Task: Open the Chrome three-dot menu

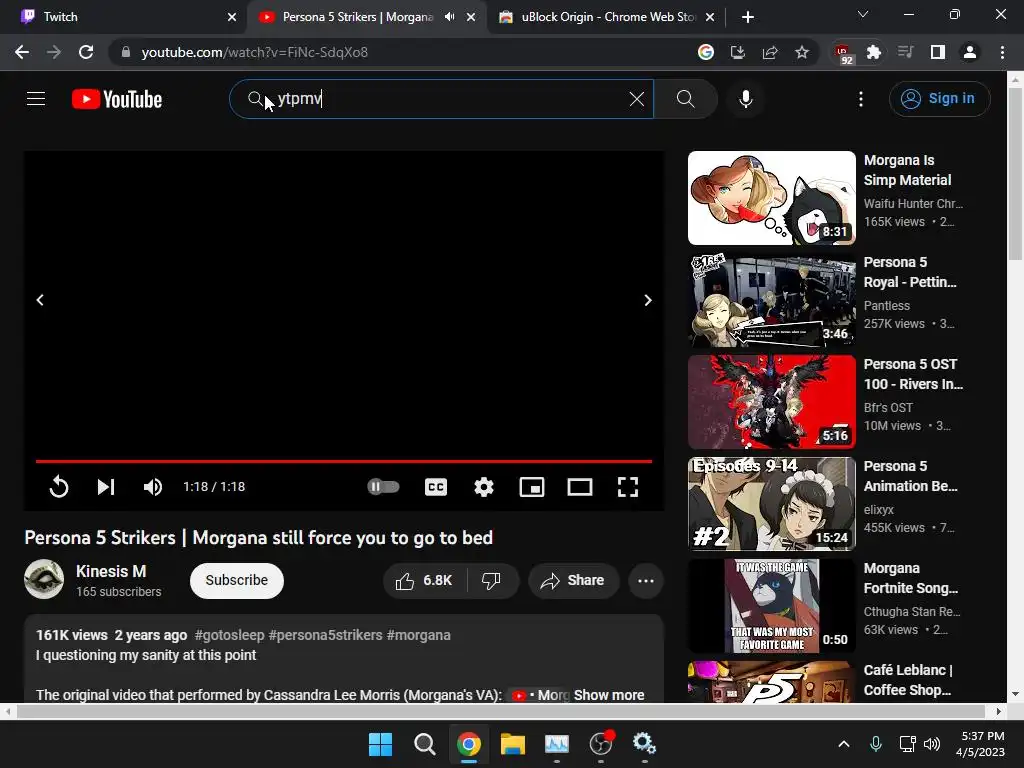Action: 1002,52
